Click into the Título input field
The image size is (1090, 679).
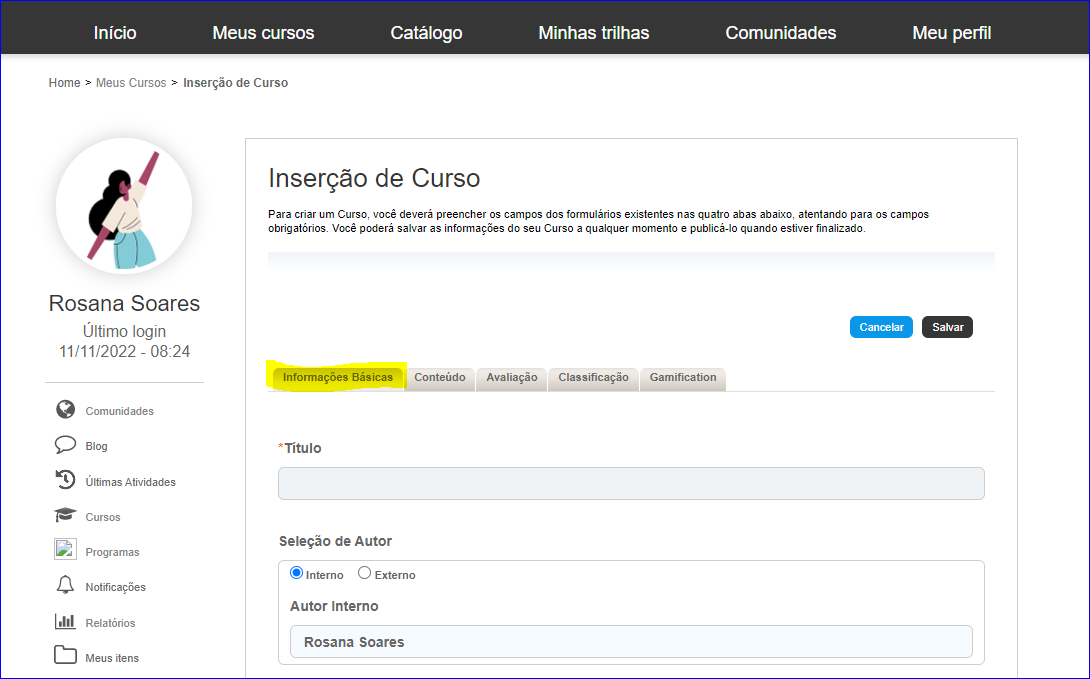pyautogui.click(x=631, y=484)
